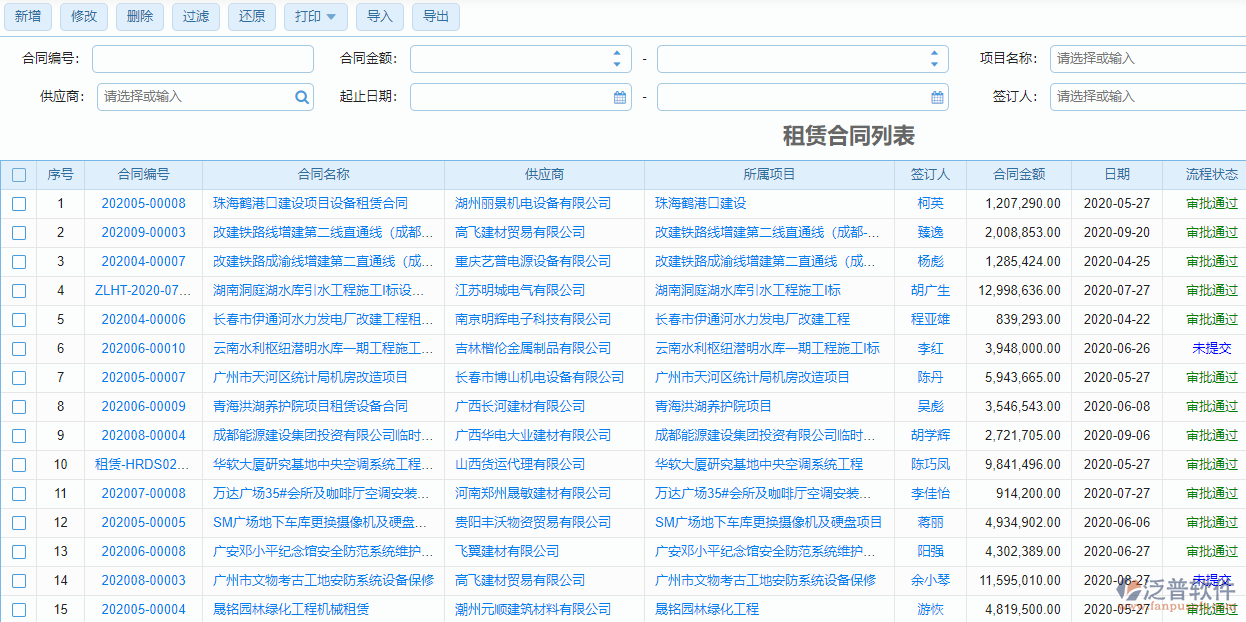Click the 合同编号 input field

202,59
